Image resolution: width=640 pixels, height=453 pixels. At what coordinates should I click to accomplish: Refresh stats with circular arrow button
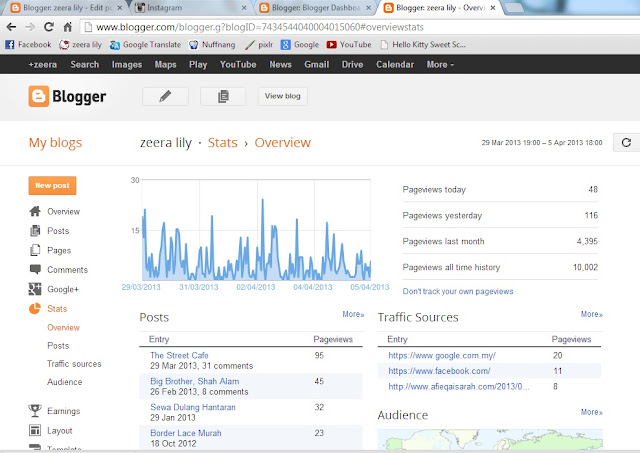point(626,142)
